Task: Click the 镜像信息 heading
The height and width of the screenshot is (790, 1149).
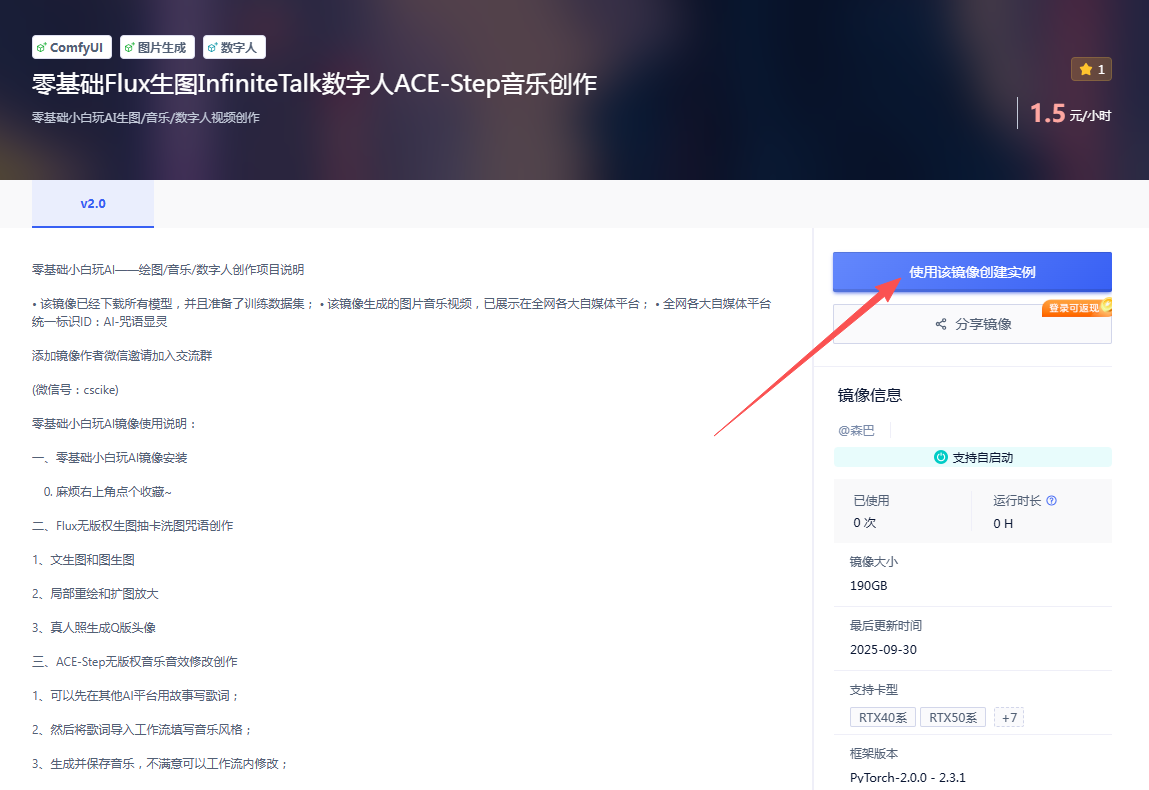Action: [x=870, y=395]
